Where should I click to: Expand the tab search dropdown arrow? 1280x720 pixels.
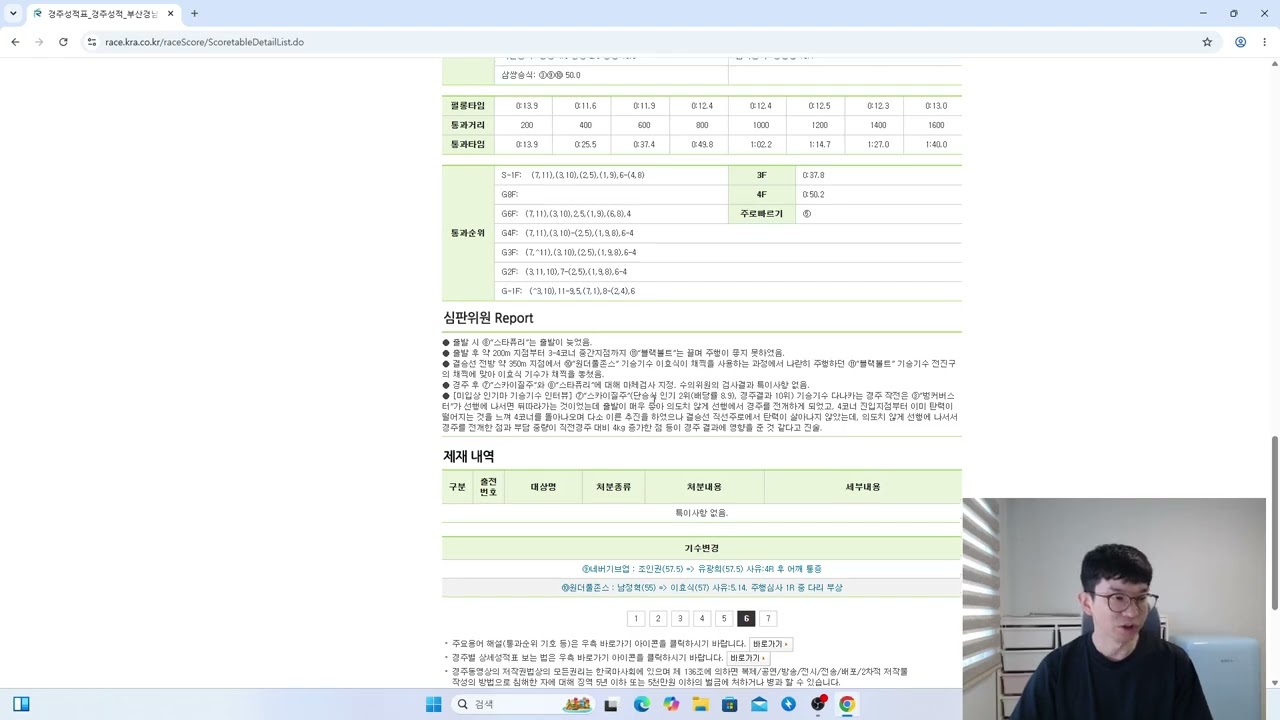(x=13, y=14)
